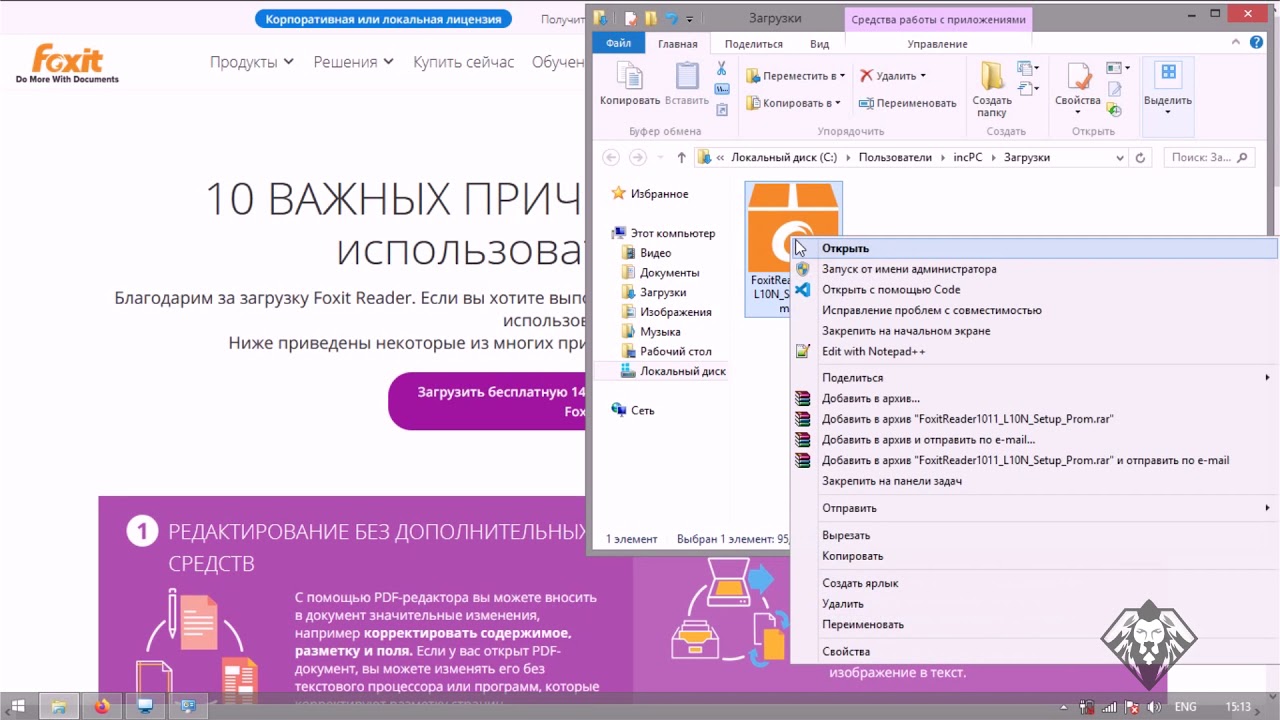Image resolution: width=1280 pixels, height=720 pixels.
Task: Select 'Сеть' in the navigation pane
Action: pos(642,411)
